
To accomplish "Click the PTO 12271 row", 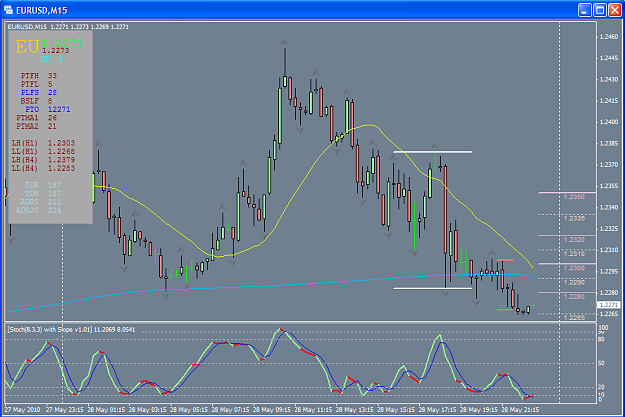I will click(x=48, y=109).
